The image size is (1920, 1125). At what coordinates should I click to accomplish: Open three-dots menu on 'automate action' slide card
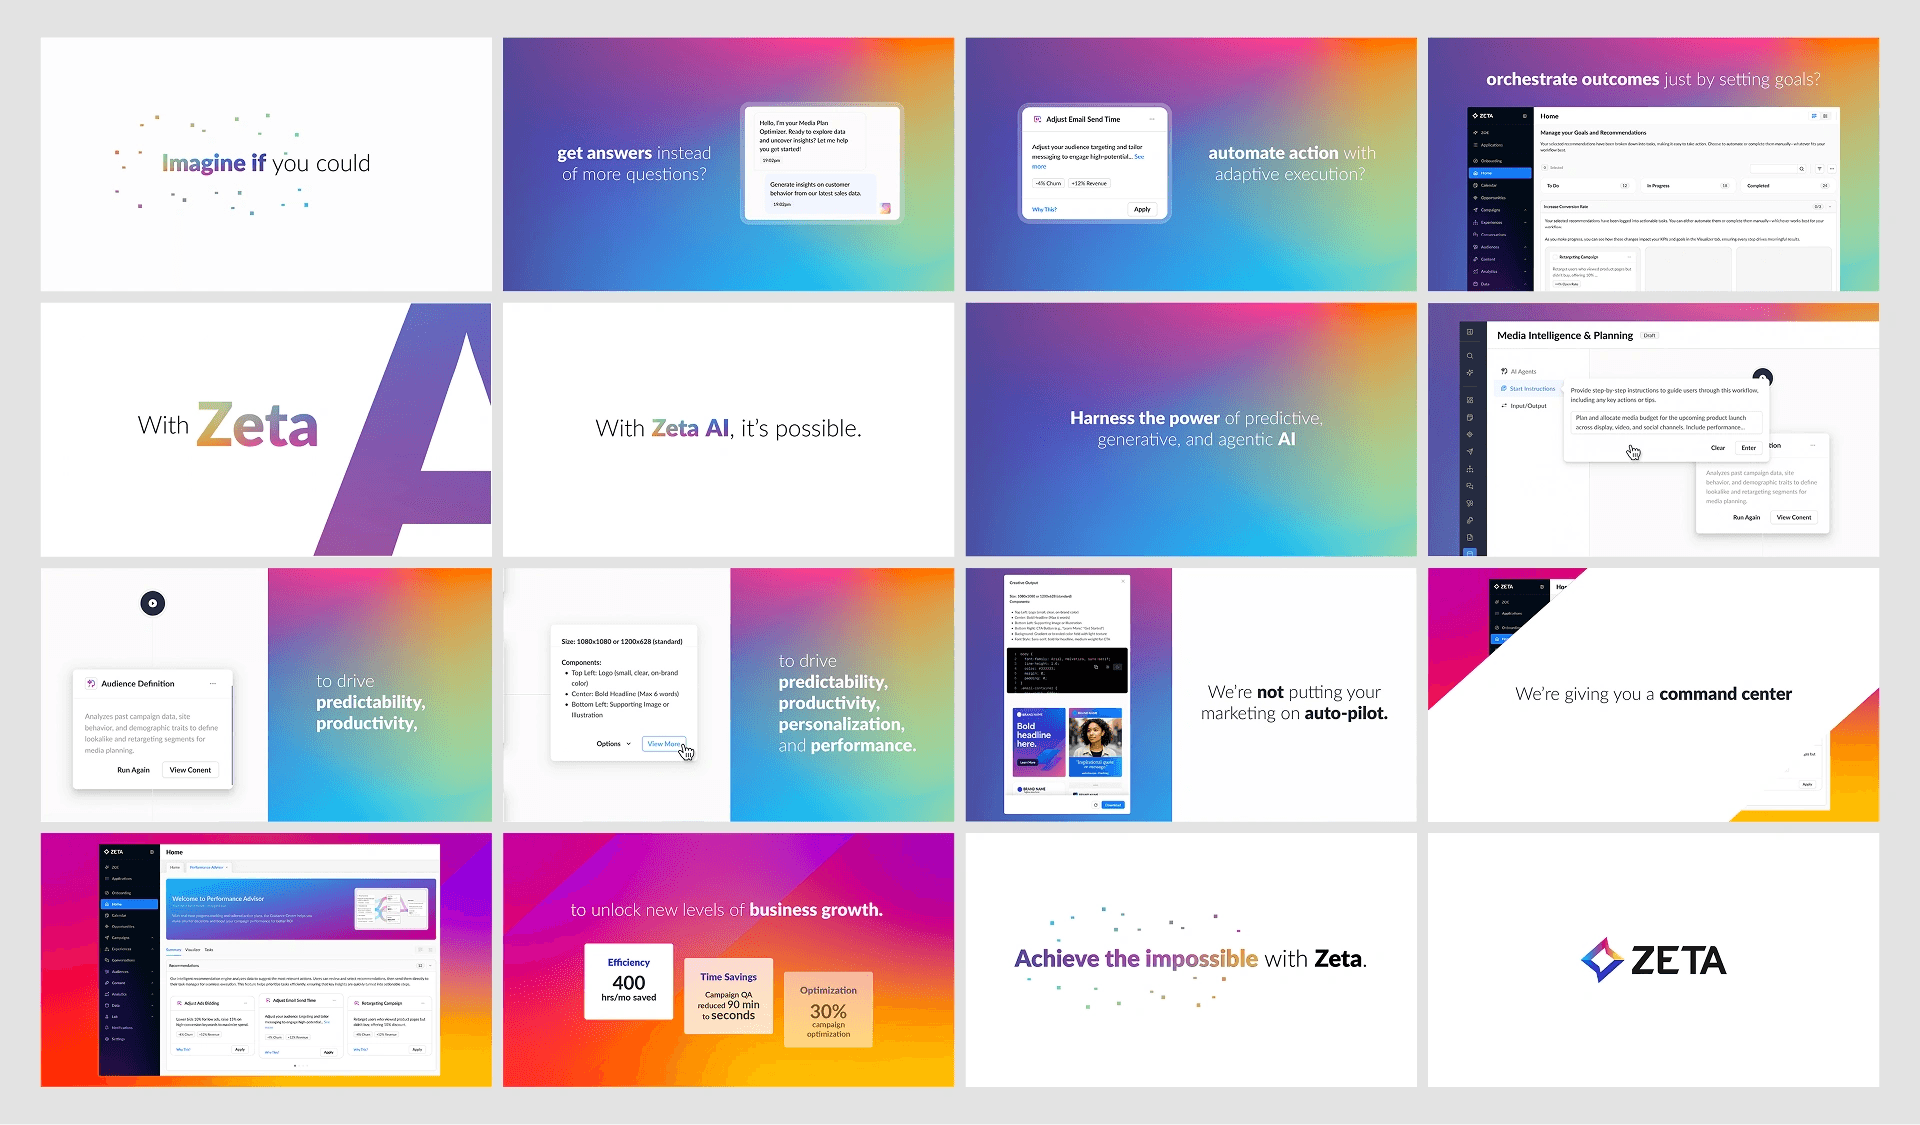tap(1152, 119)
